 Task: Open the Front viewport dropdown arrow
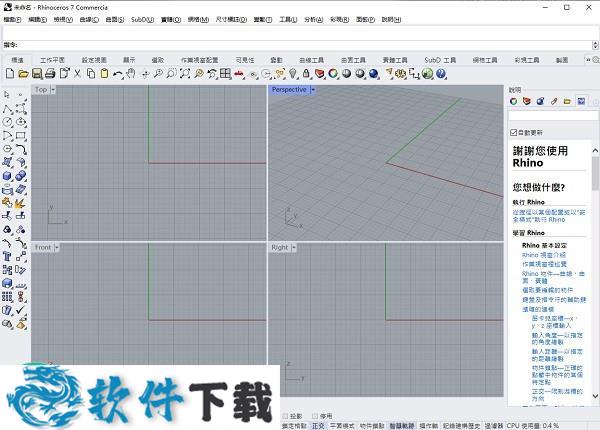click(56, 248)
